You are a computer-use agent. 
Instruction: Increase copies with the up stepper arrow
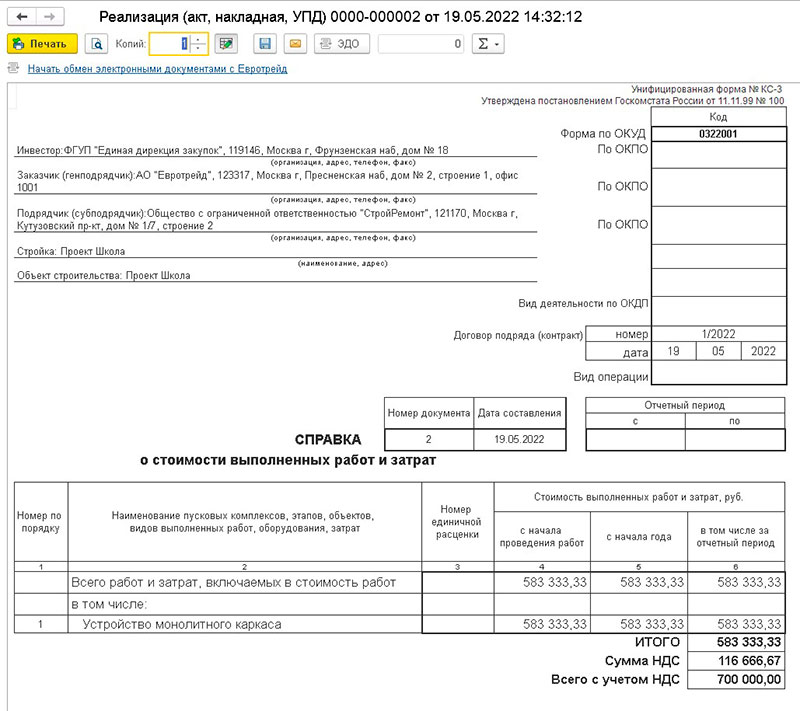pyautogui.click(x=198, y=39)
